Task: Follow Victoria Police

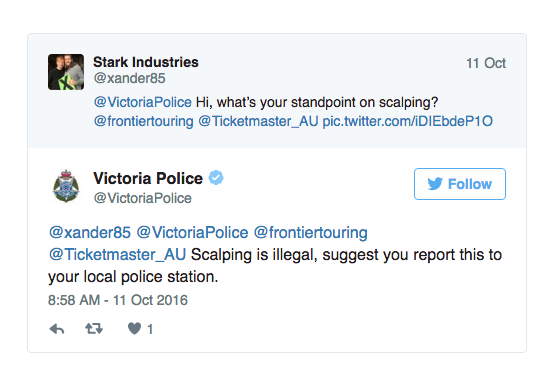Action: coord(460,184)
